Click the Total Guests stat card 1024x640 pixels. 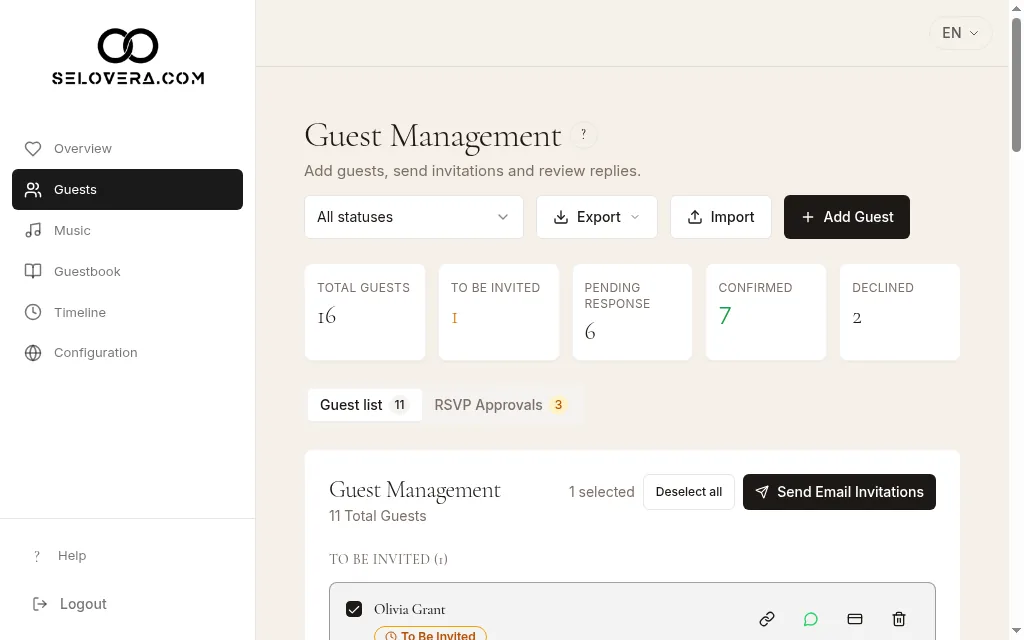[364, 312]
